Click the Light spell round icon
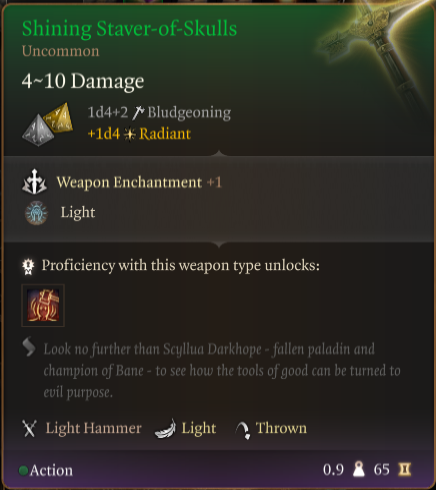Screen dimensions: 436x490 [x=36, y=213]
